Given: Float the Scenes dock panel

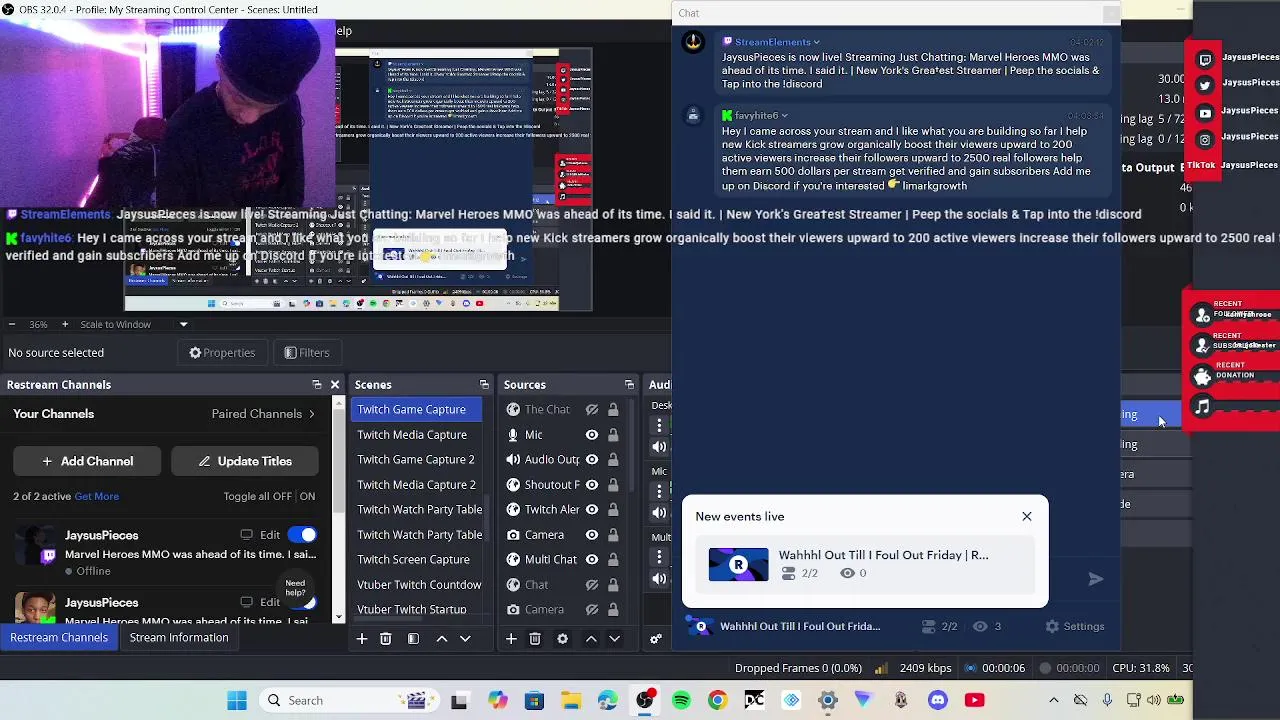Looking at the screenshot, I should coord(484,385).
